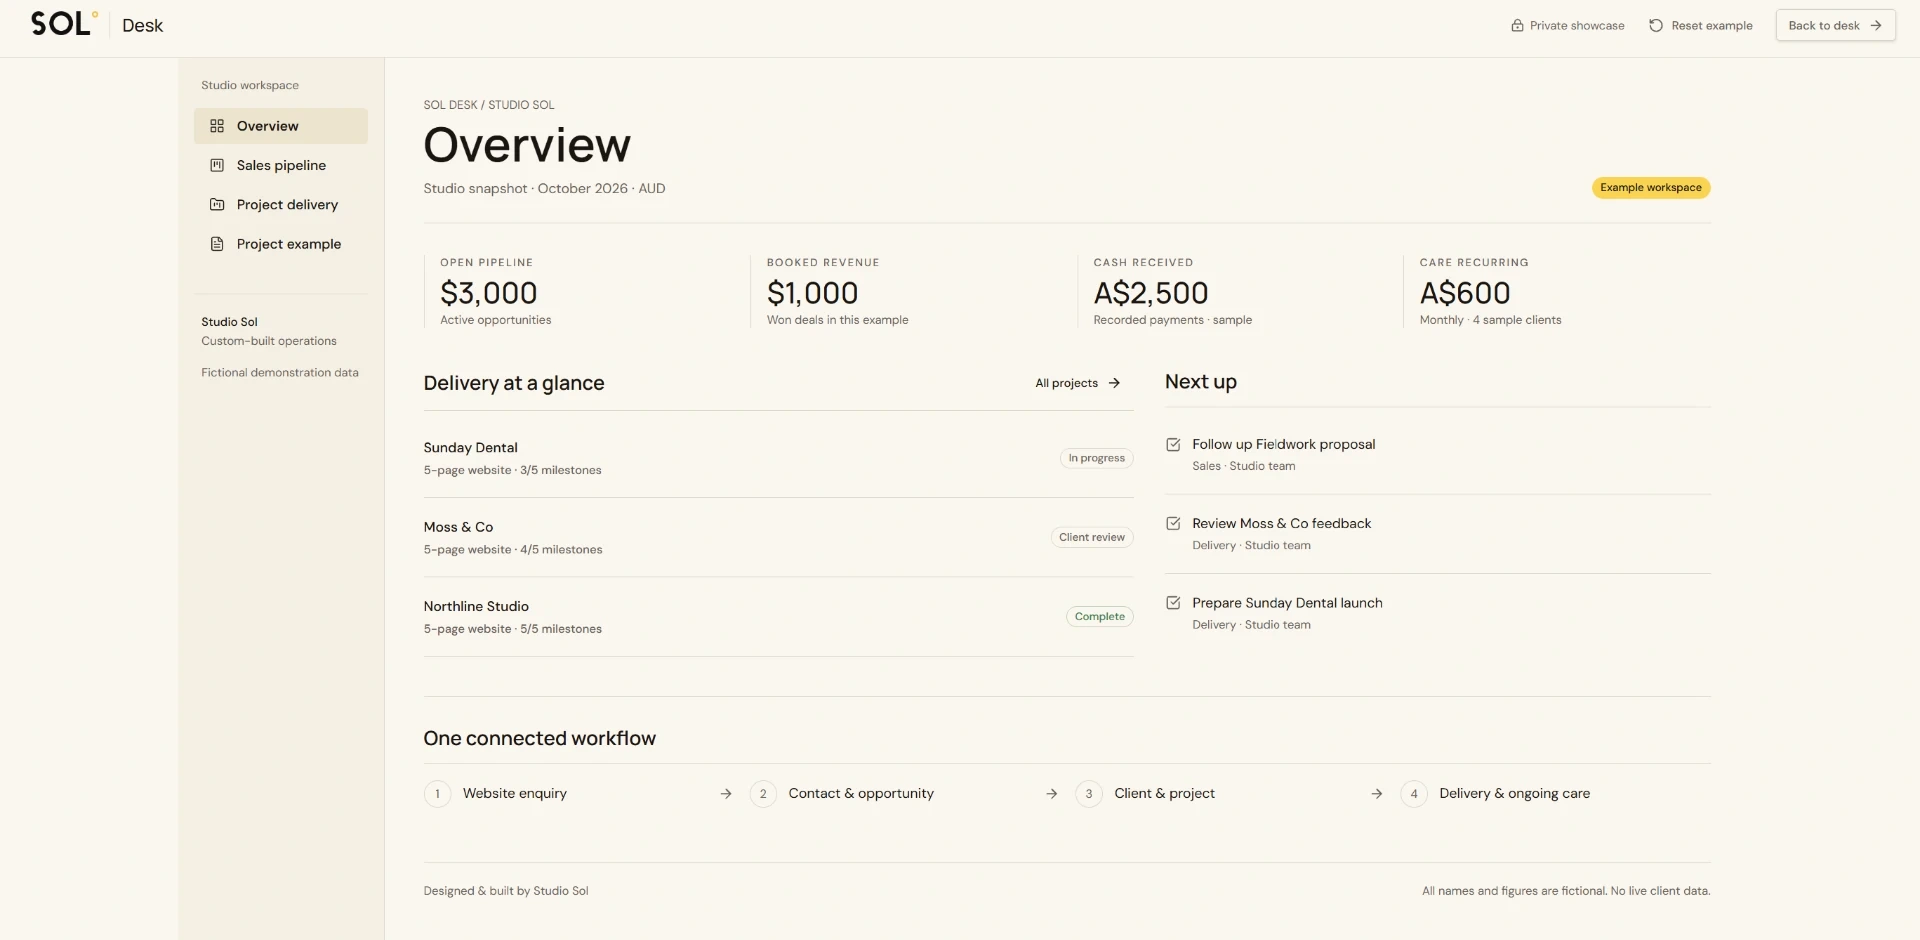Click Private showcase text in the header
The image size is (1920, 940).
pyautogui.click(x=1577, y=26)
